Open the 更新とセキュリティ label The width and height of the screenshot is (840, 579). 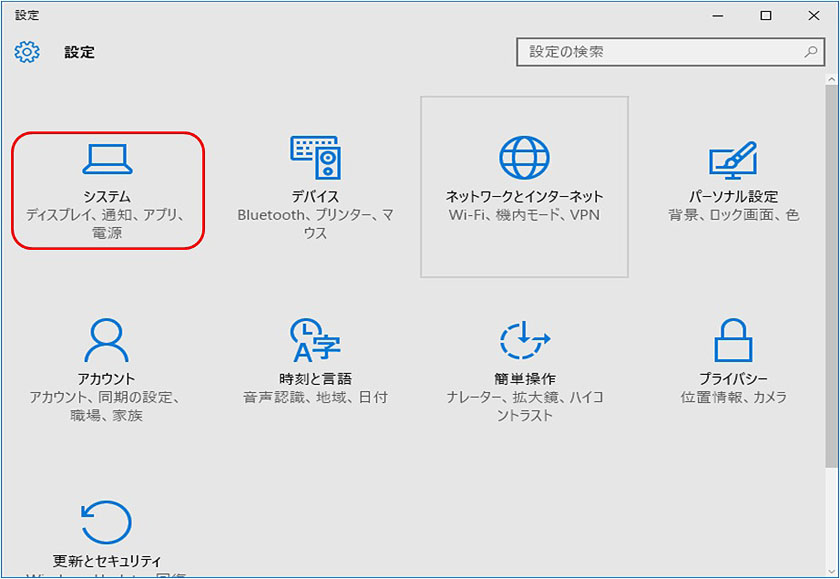tap(107, 561)
